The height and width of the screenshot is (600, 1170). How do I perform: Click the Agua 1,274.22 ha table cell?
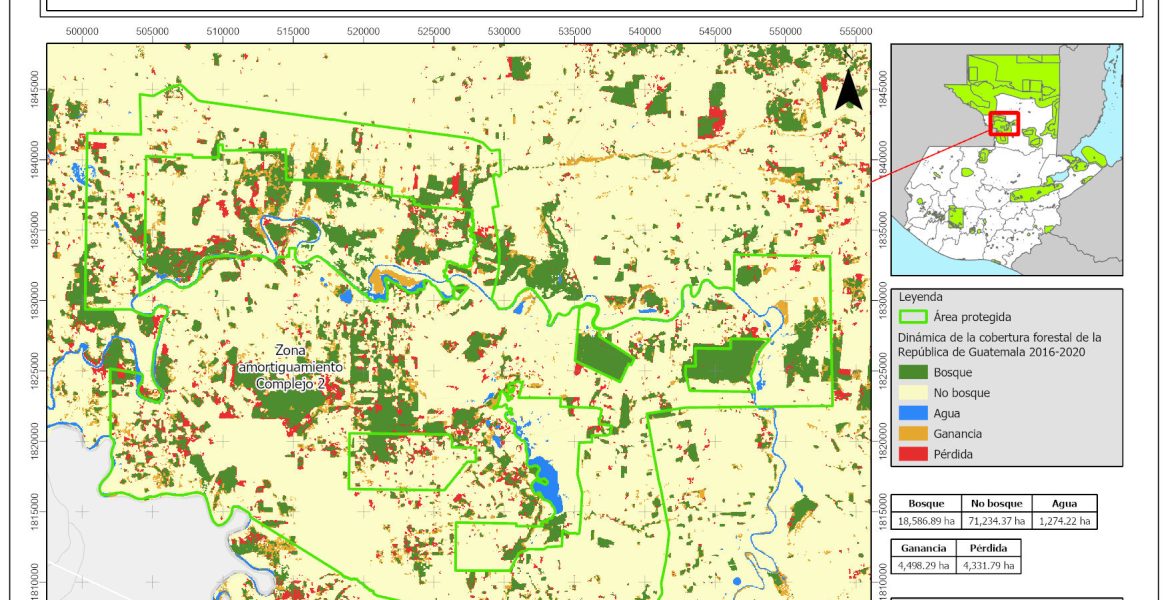coord(1063,521)
